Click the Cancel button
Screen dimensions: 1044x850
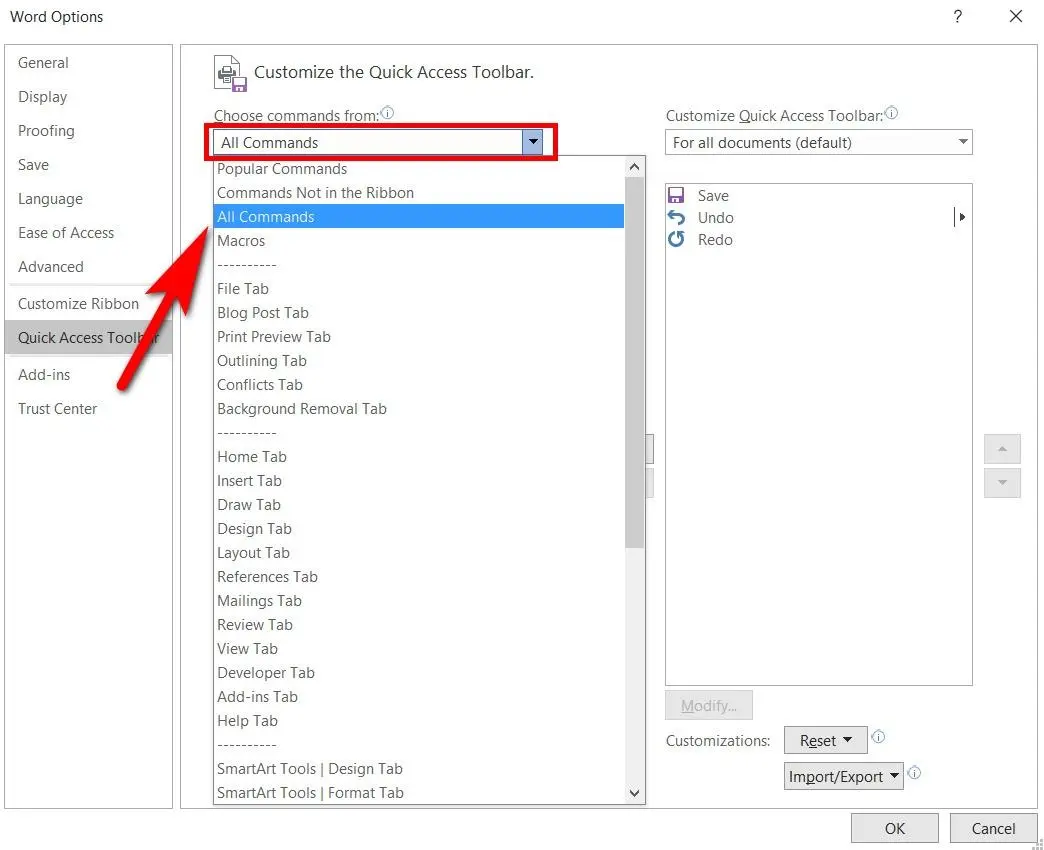pos(993,828)
